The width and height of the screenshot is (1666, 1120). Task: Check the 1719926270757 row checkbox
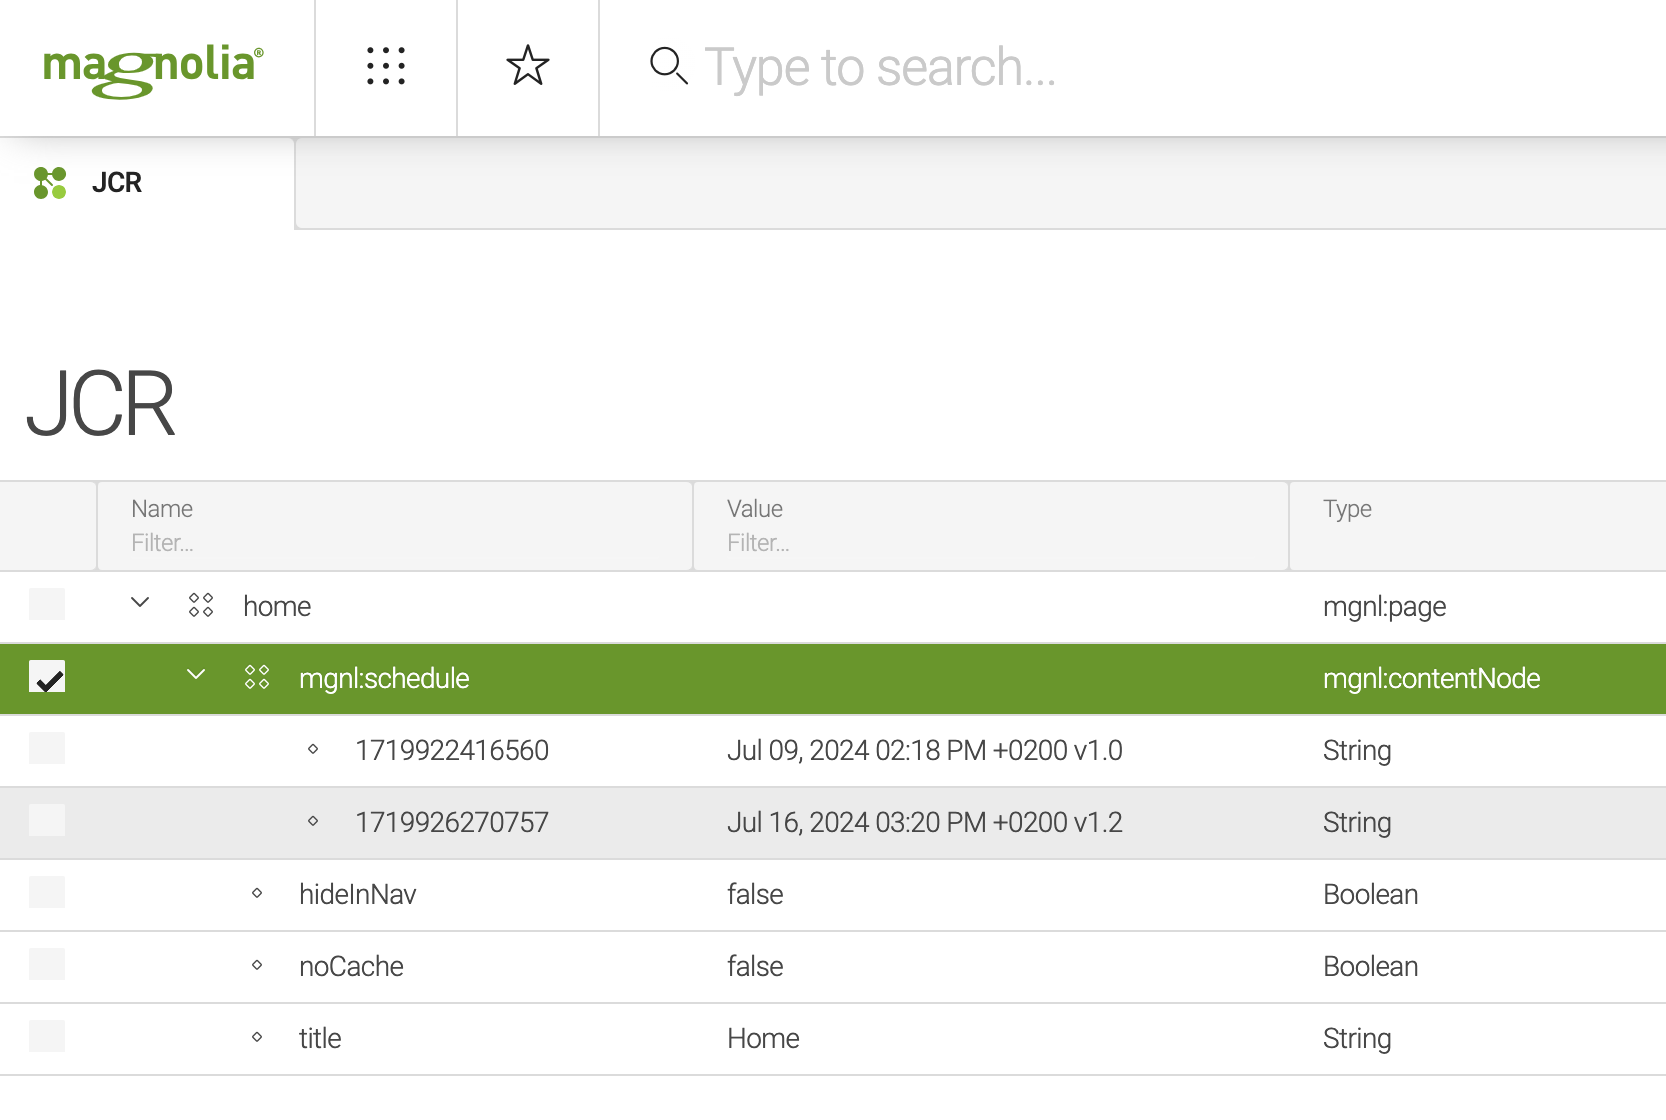(47, 820)
